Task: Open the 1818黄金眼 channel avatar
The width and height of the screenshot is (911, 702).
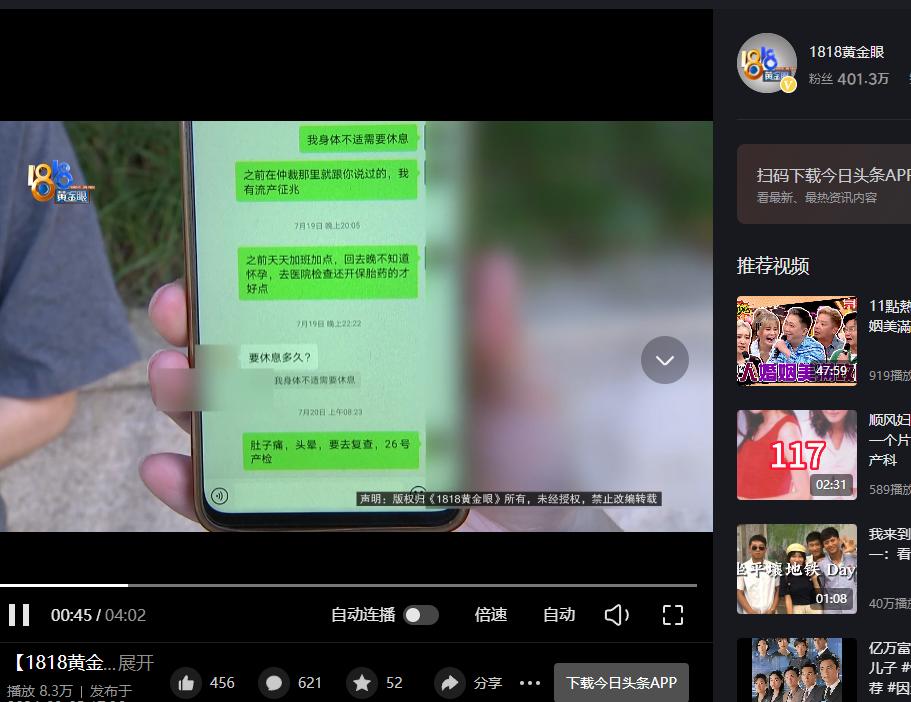Action: (766, 63)
